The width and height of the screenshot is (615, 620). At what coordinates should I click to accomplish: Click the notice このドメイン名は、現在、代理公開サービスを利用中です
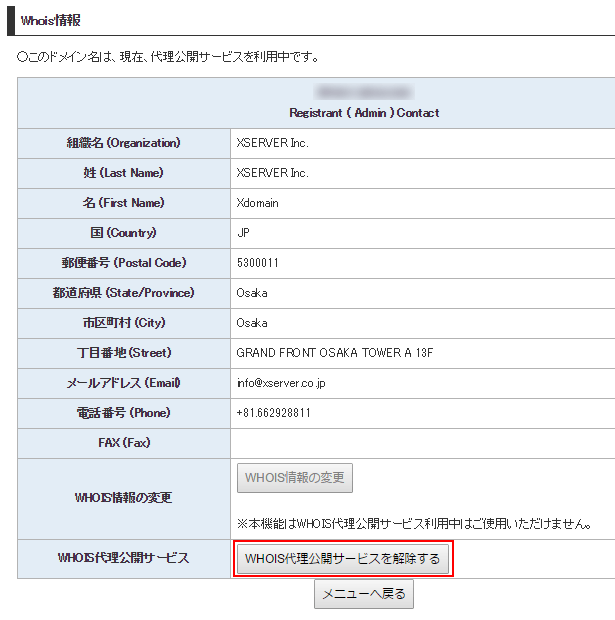[x=168, y=57]
